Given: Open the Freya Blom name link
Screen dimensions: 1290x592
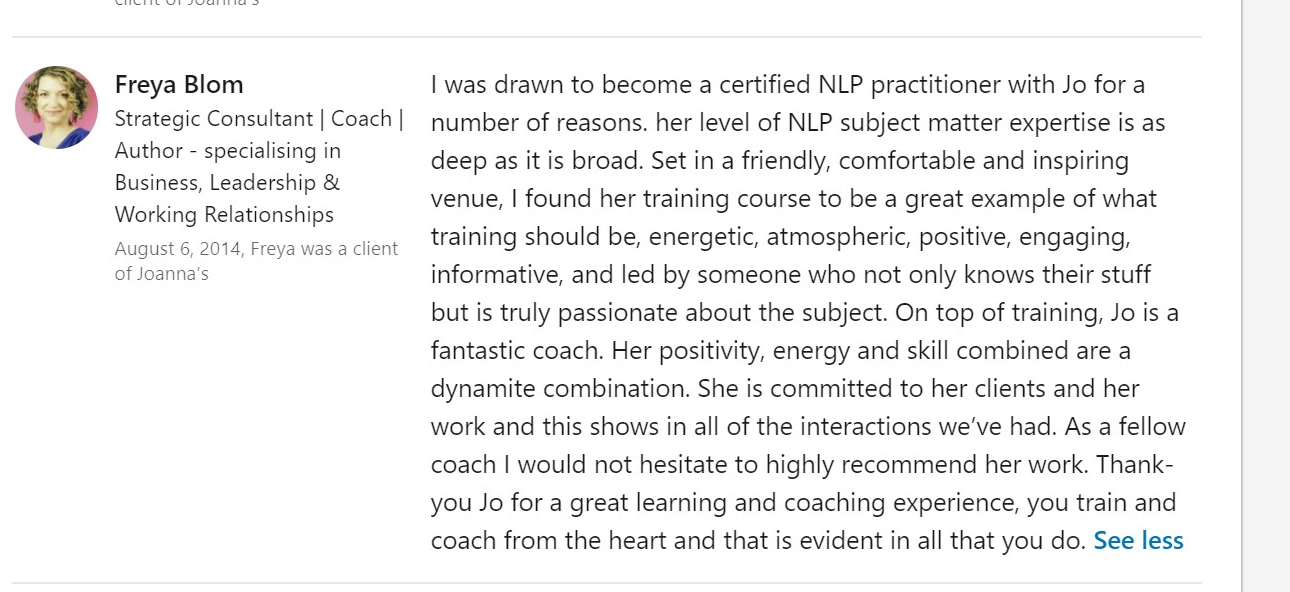Looking at the screenshot, I should coord(179,84).
